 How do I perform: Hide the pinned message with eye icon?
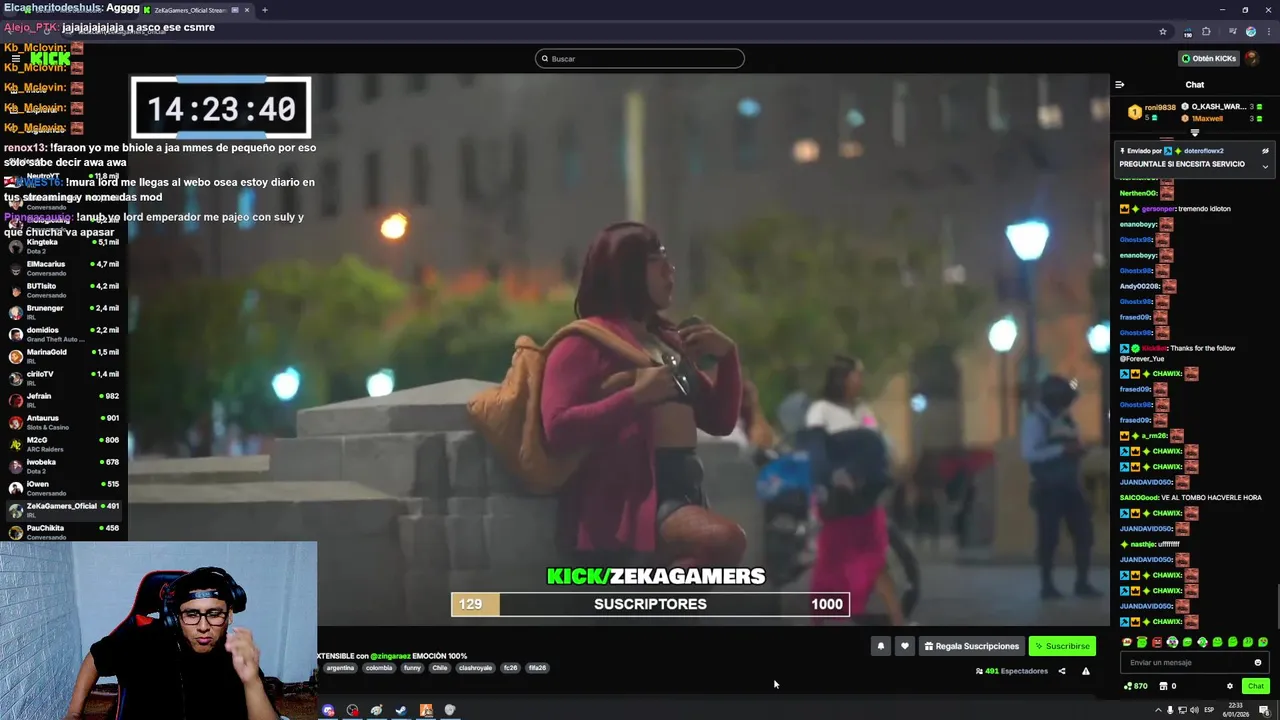pos(1265,151)
